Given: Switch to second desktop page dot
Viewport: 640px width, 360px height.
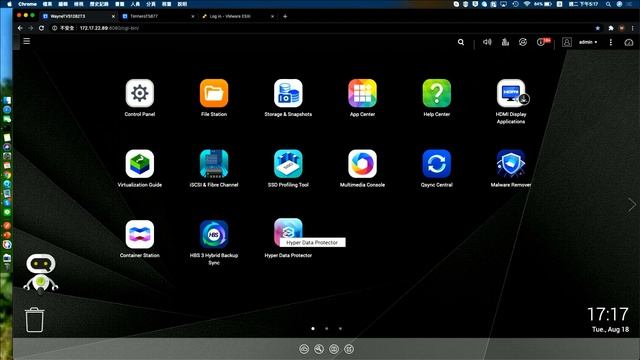Looking at the screenshot, I should coord(327,329).
